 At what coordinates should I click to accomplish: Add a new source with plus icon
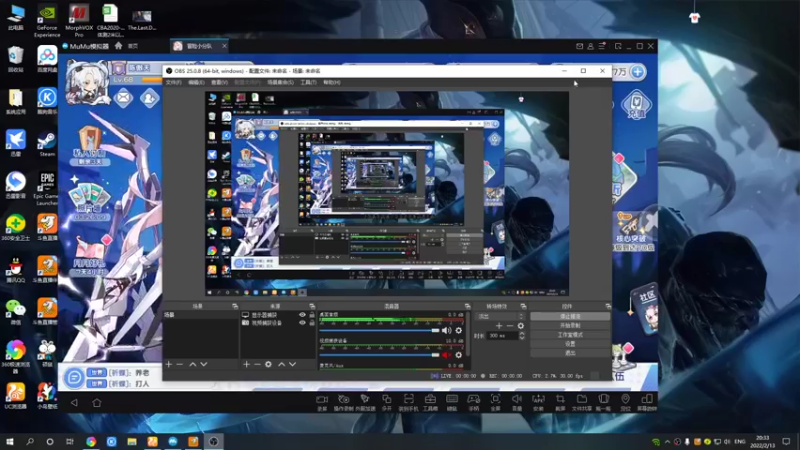click(x=246, y=364)
